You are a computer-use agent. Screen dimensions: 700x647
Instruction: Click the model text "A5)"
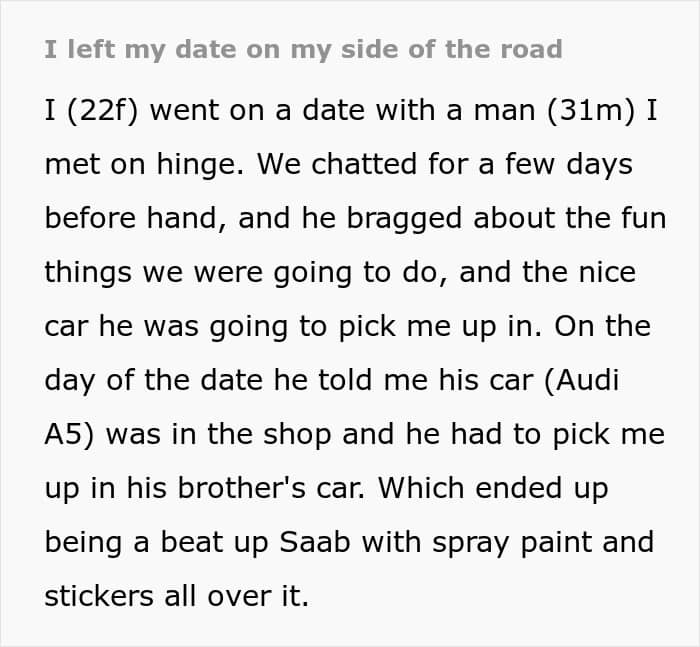pyautogui.click(x=69, y=435)
